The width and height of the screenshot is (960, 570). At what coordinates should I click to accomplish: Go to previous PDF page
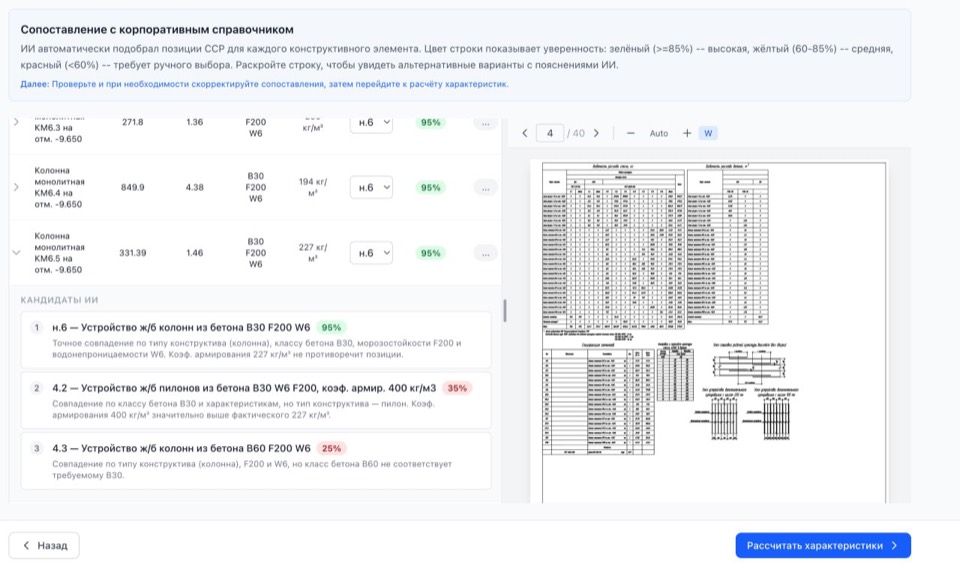coord(524,133)
